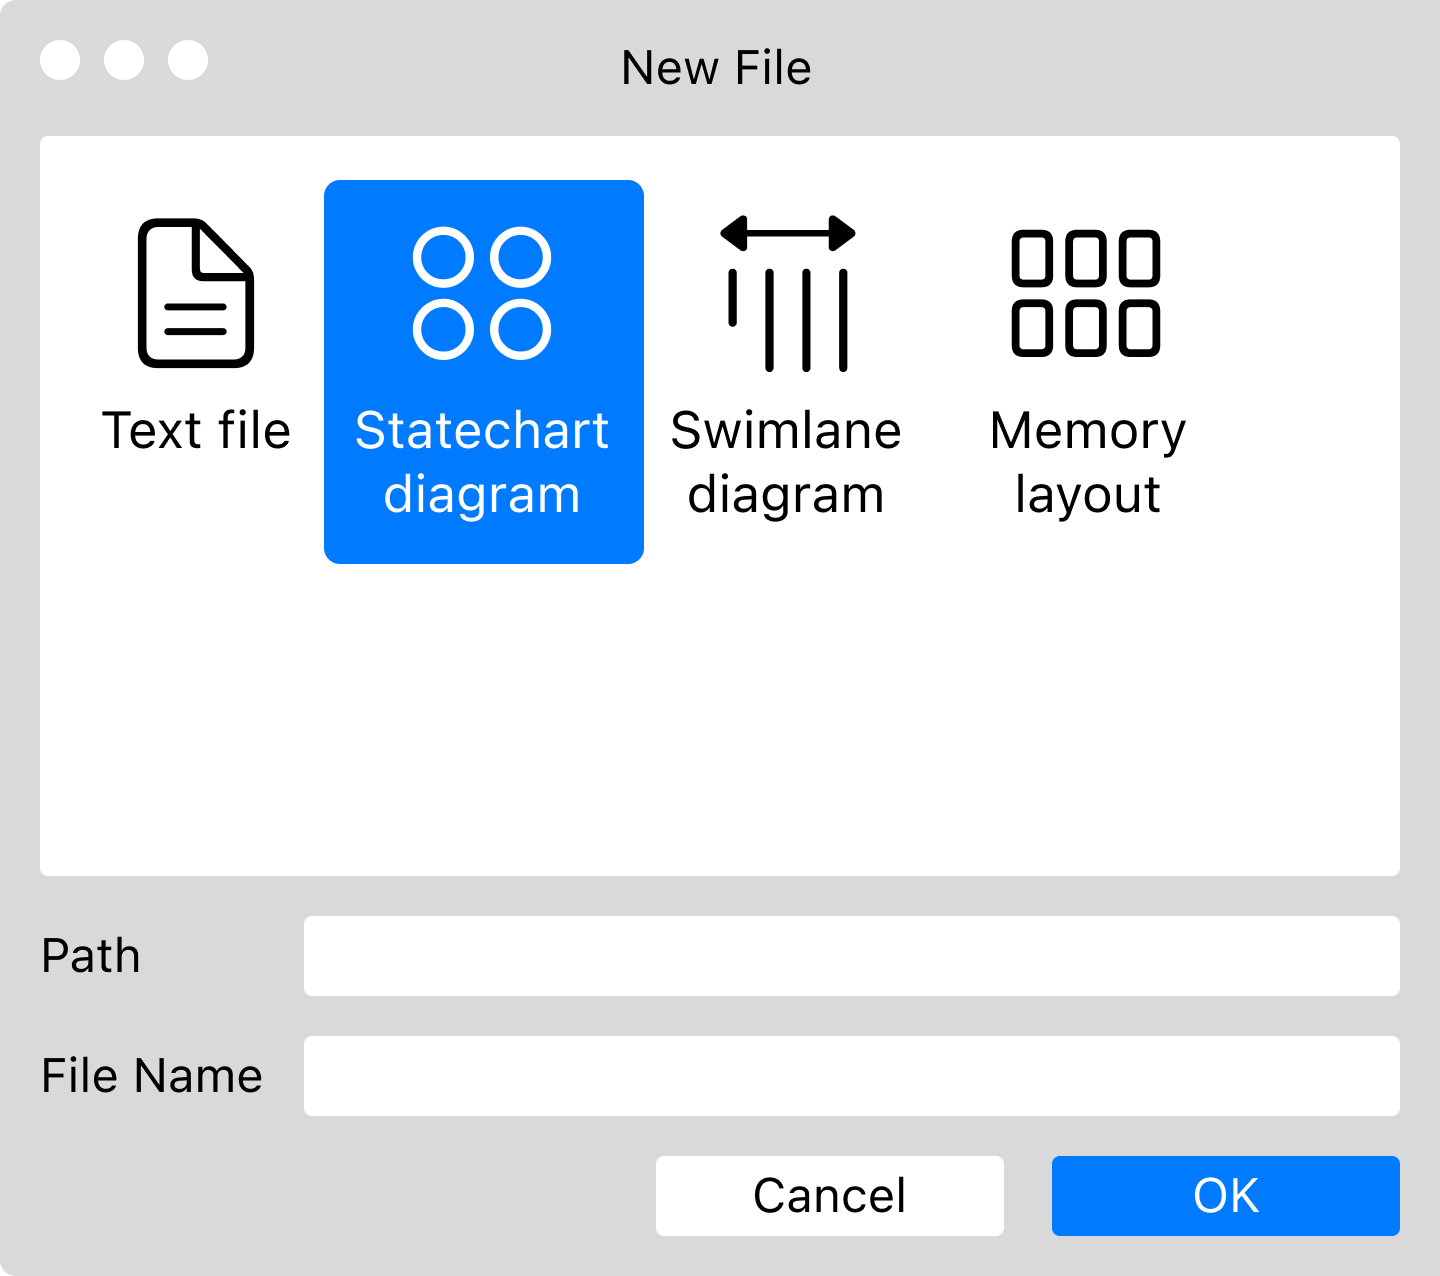The image size is (1440, 1276).
Task: Pick the Swimlane diagram icon
Action: tap(787, 293)
